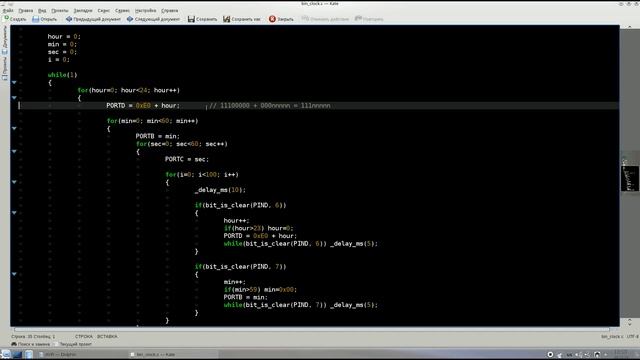Close document with the red Закрыть icon

pyautogui.click(x=272, y=19)
